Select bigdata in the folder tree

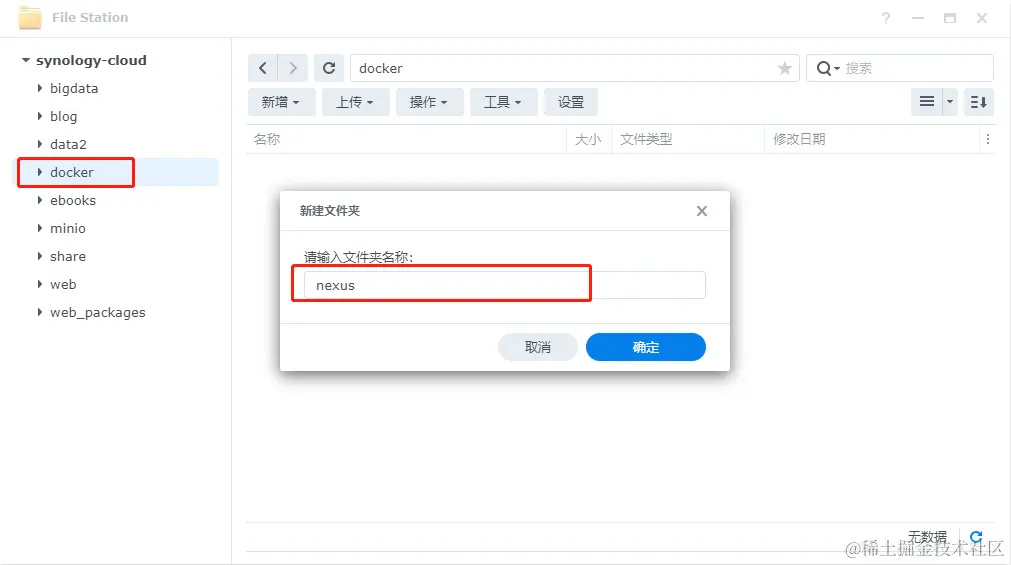pos(74,88)
